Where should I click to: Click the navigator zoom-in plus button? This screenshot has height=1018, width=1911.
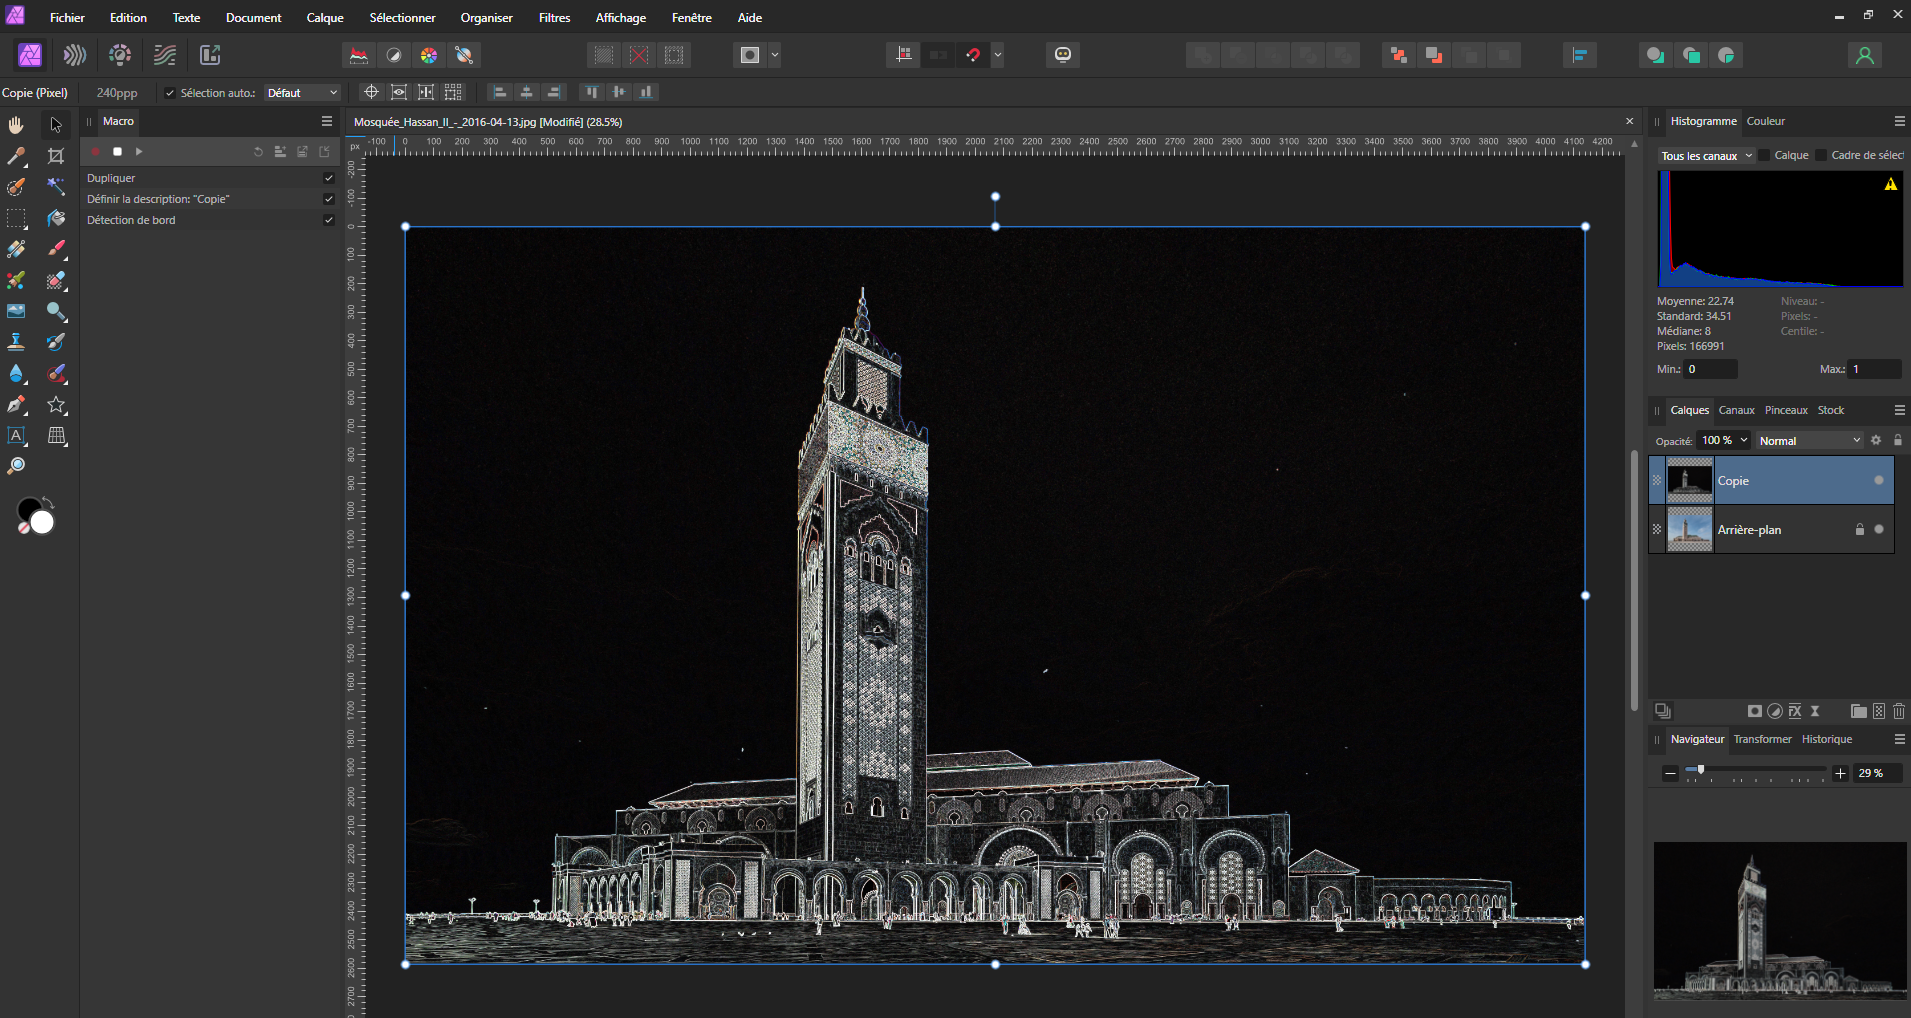(x=1840, y=773)
